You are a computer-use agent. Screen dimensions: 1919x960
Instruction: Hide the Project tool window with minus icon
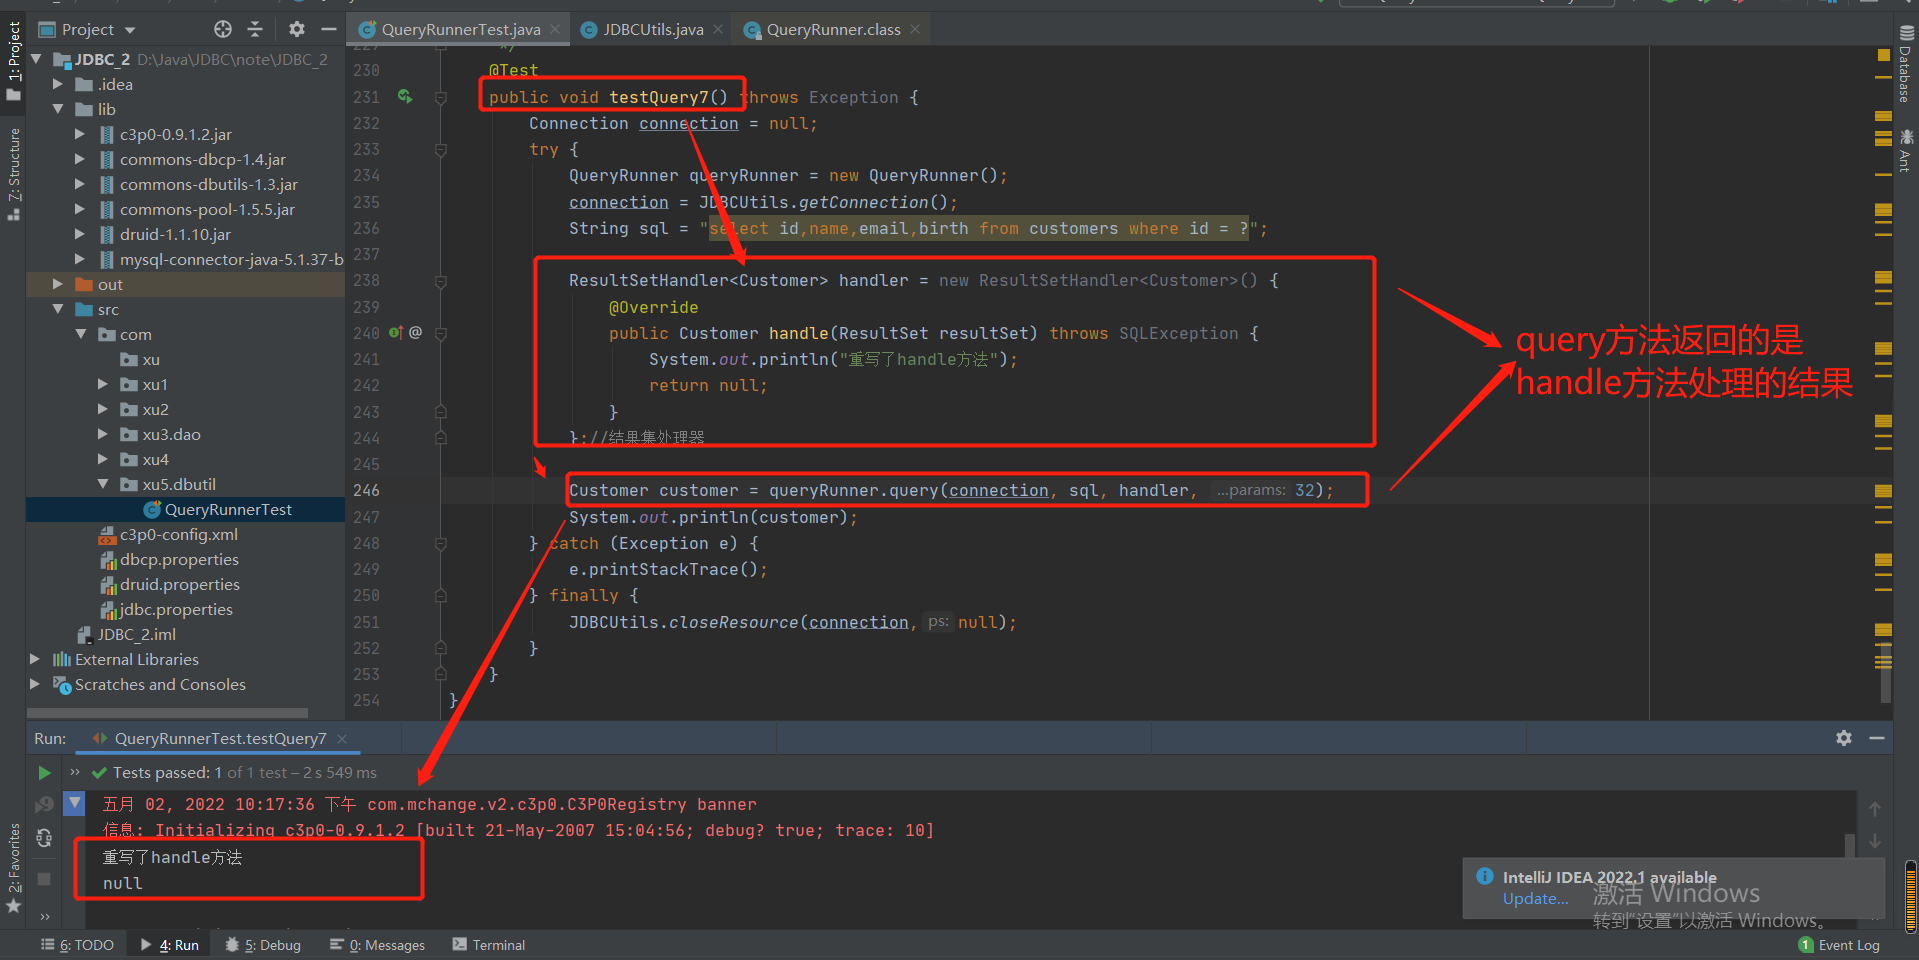click(x=328, y=29)
